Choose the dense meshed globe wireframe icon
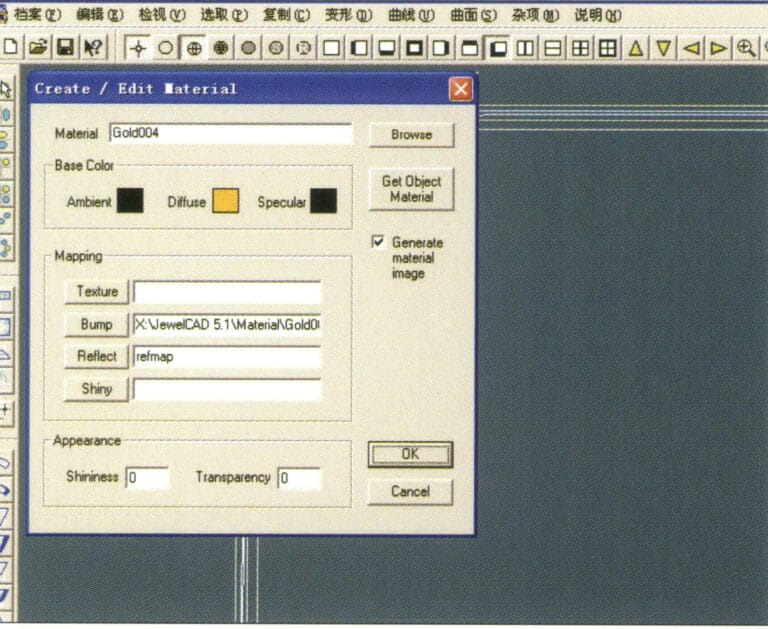Viewport: 768px width, 629px height. click(221, 48)
